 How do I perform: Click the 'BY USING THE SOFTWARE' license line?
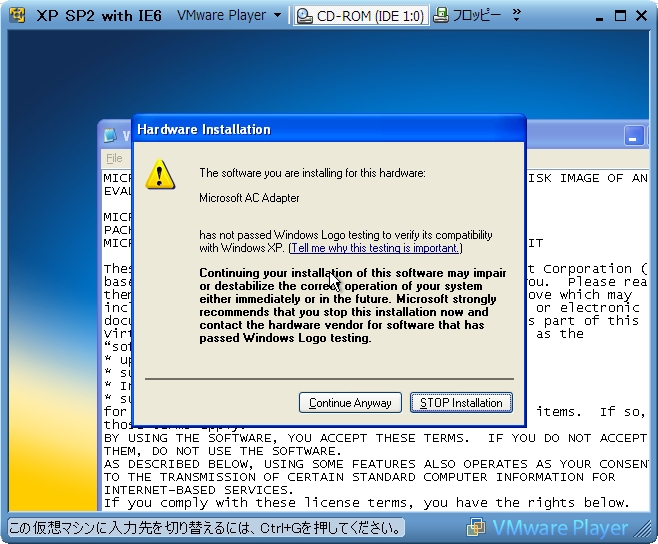pos(375,438)
